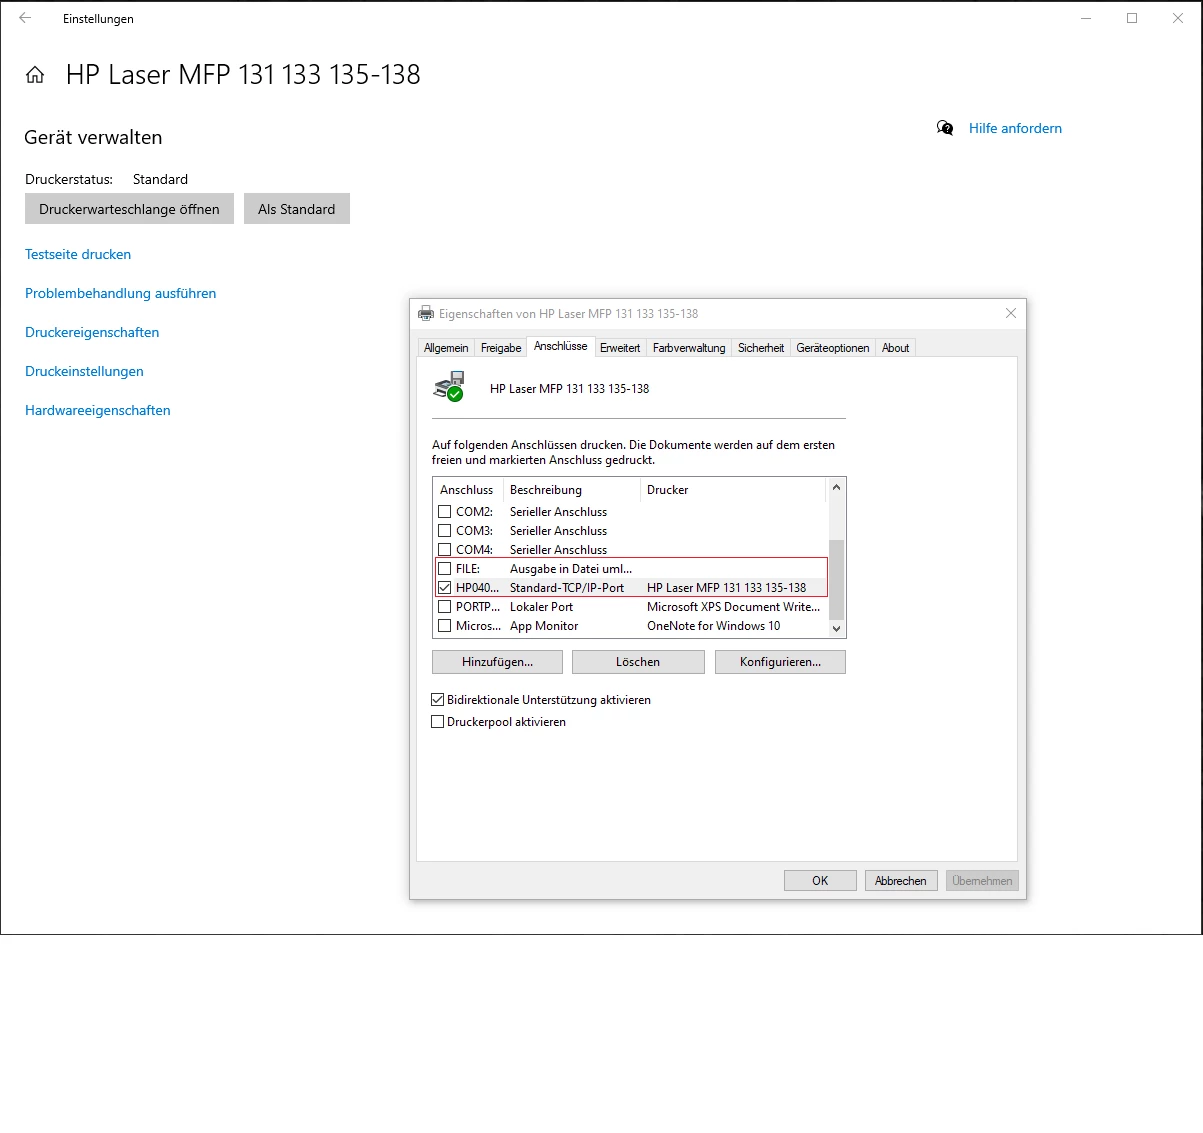Open the About tab
The height and width of the screenshot is (1133, 1203).
896,348
